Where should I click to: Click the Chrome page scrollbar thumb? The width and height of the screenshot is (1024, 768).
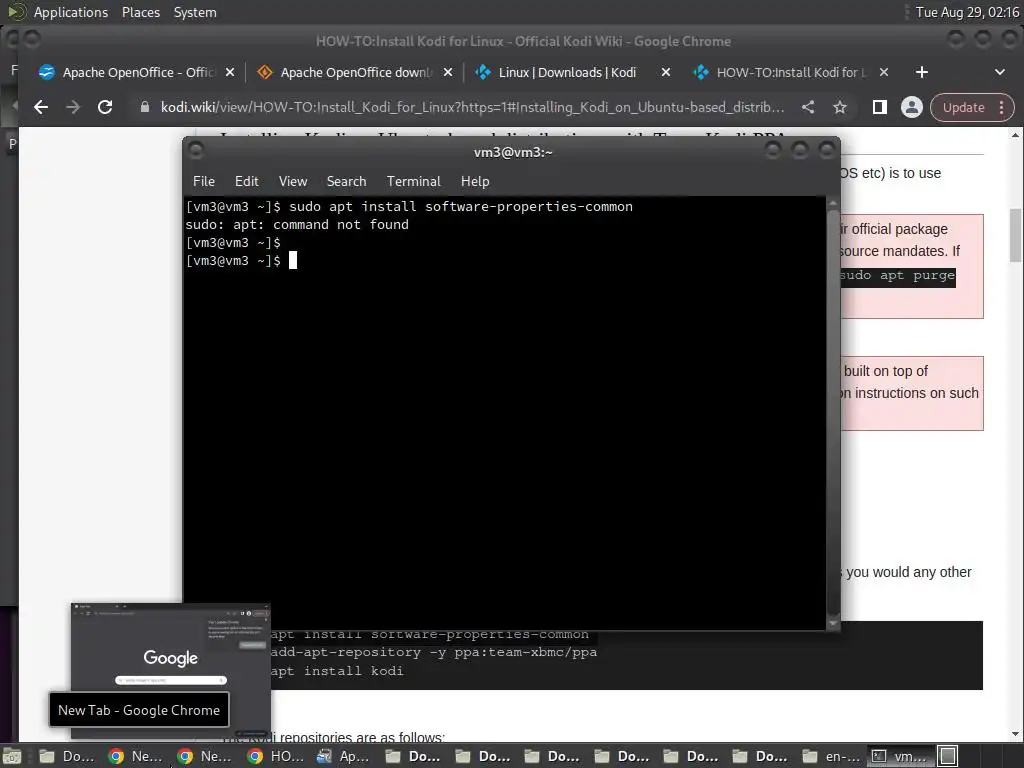(x=1016, y=235)
